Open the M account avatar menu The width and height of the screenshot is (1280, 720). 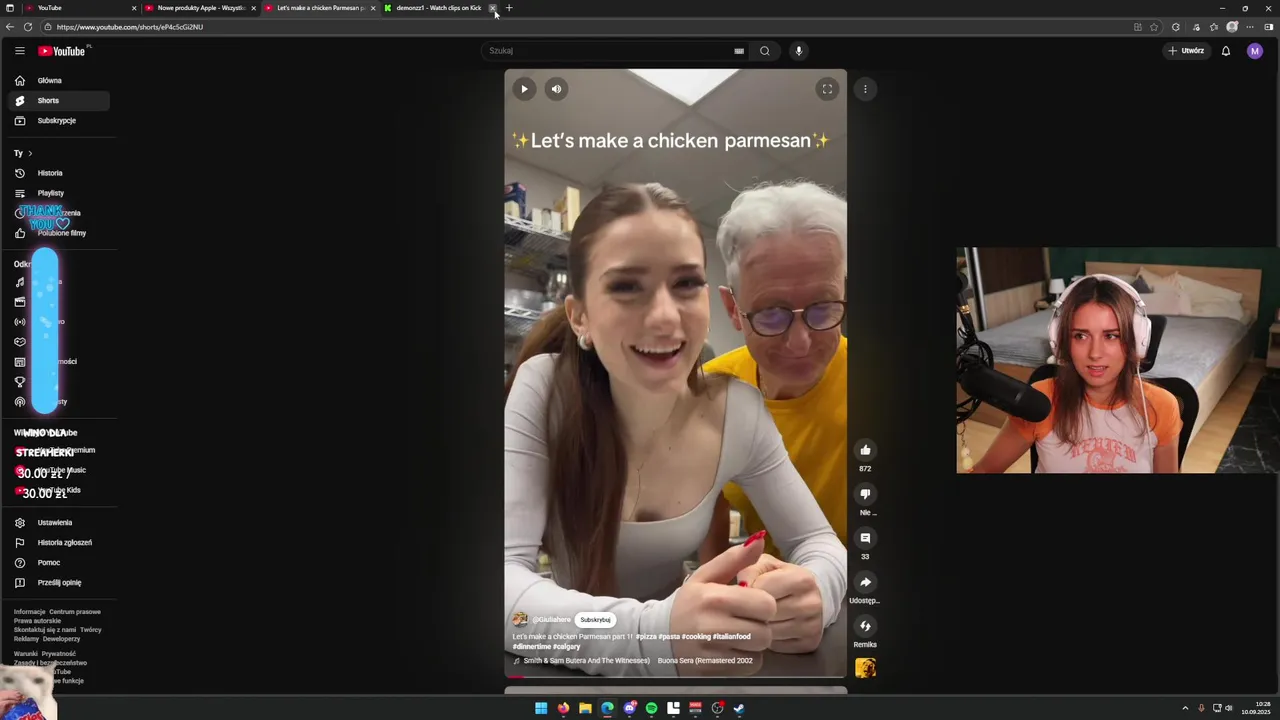pos(1255,51)
